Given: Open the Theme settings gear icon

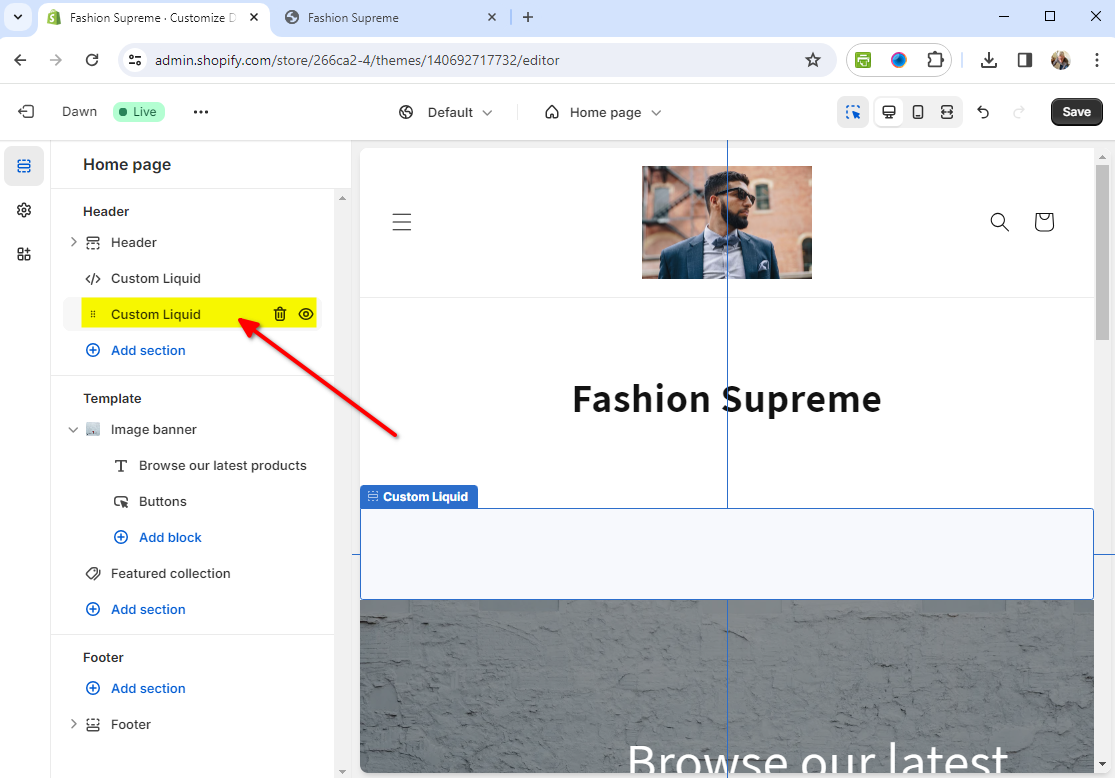Looking at the screenshot, I should click(24, 210).
